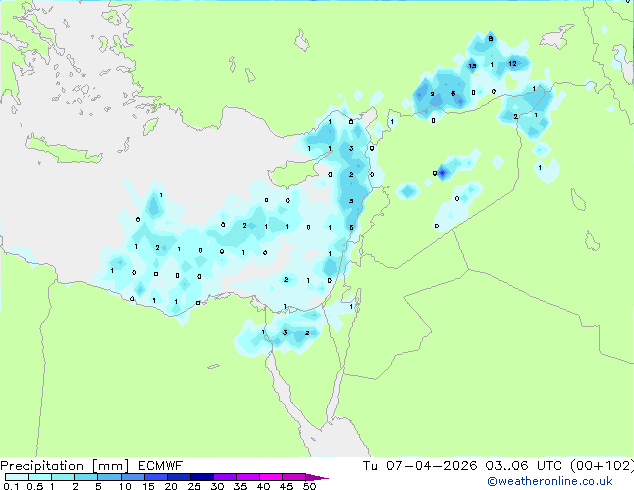Image resolution: width=634 pixels, height=490 pixels.
Task: Select the 5–10 mm legend swatch
Action: pyautogui.click(x=109, y=477)
